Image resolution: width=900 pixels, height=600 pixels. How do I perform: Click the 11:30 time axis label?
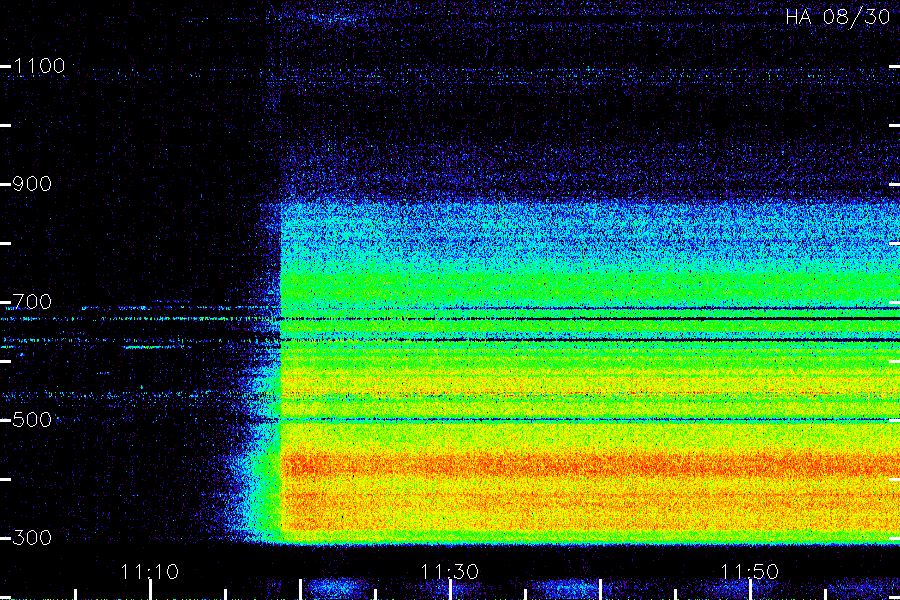pyautogui.click(x=450, y=572)
